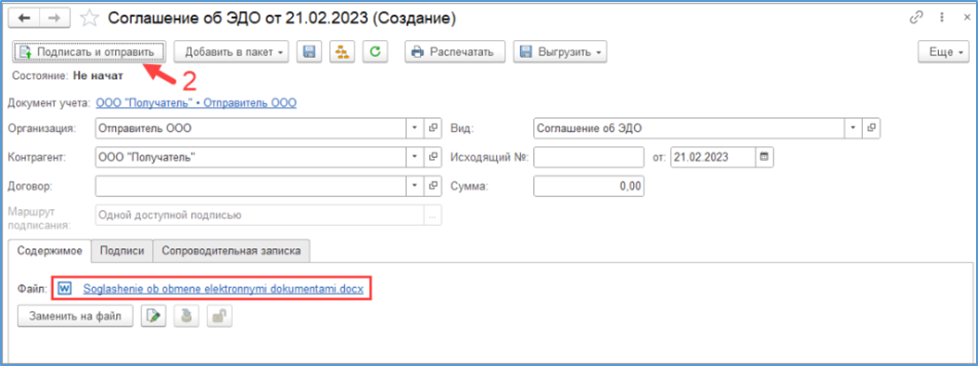Viewport: 978px width, 366px height.
Task: Switch to the Содержимое tab
Action: (x=50, y=251)
